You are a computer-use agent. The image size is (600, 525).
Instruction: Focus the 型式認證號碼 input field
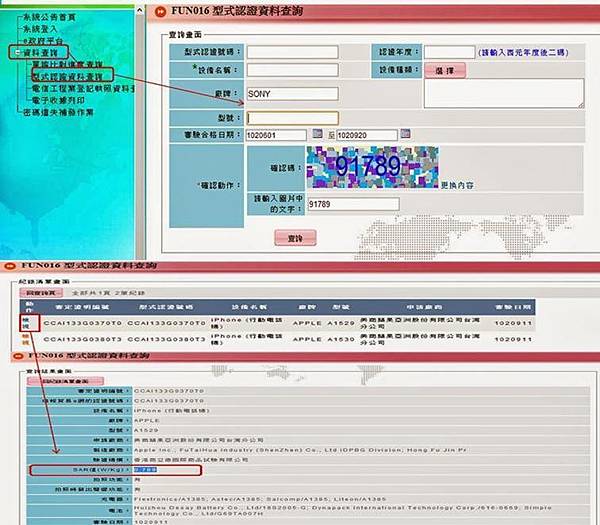(x=292, y=52)
